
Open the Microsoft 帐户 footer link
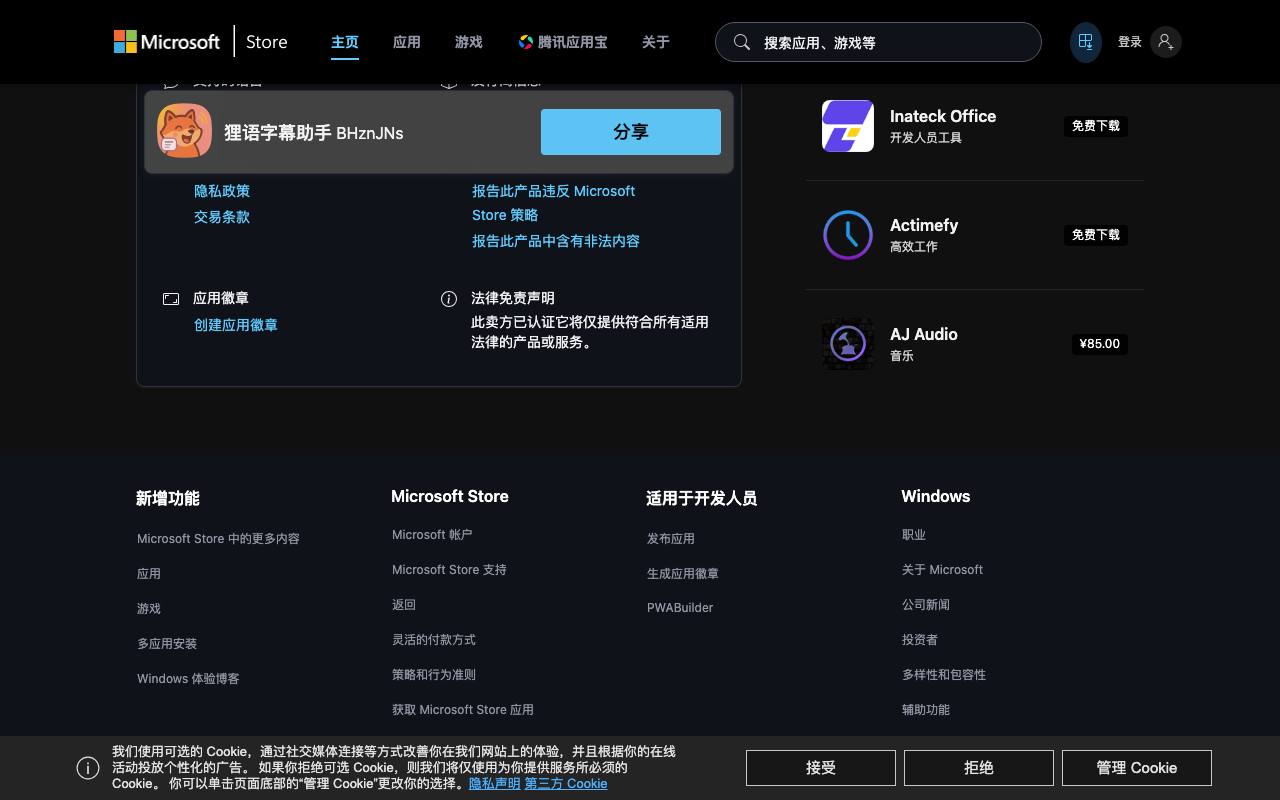[x=432, y=535]
